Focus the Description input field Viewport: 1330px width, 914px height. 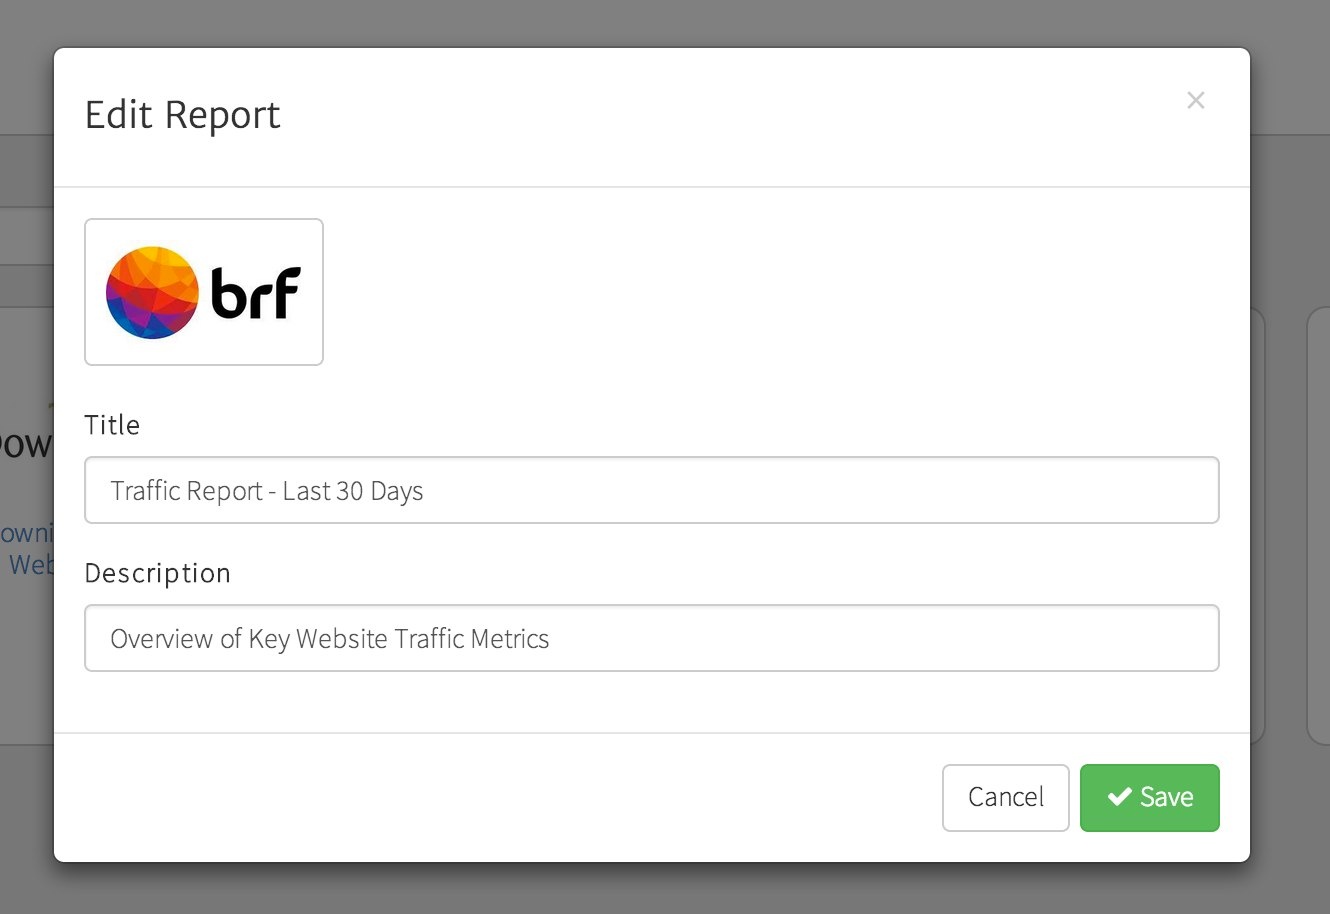[652, 638]
